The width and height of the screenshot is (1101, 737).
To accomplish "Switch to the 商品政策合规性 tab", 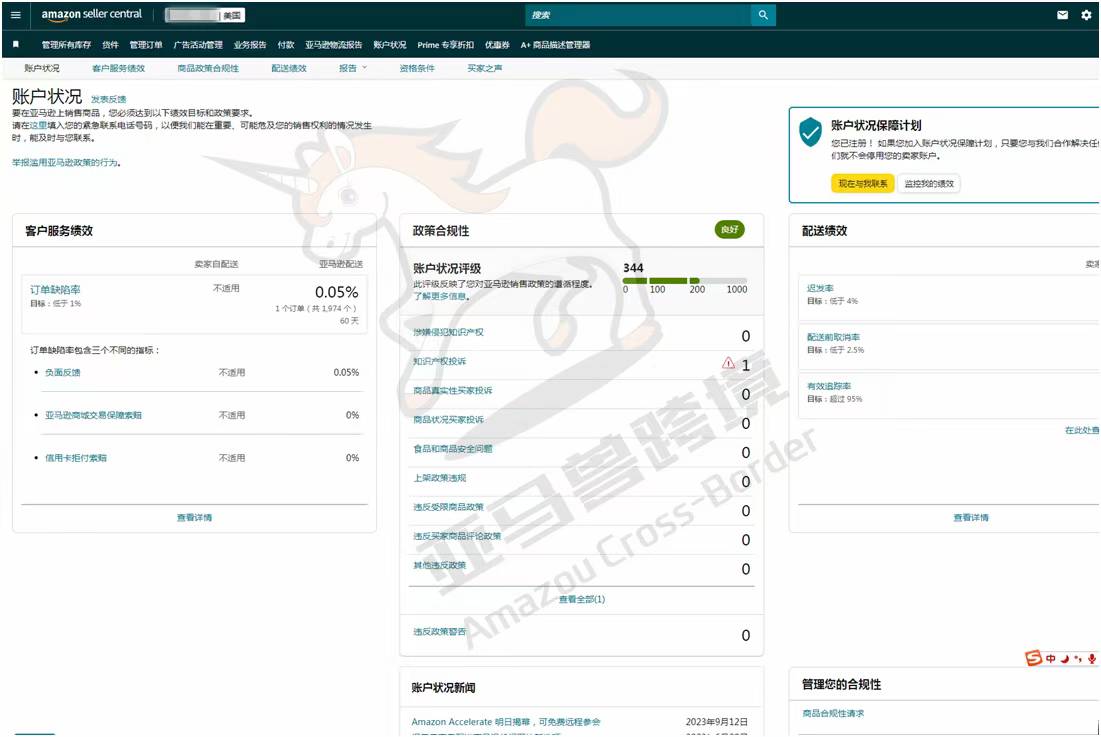I will click(208, 68).
